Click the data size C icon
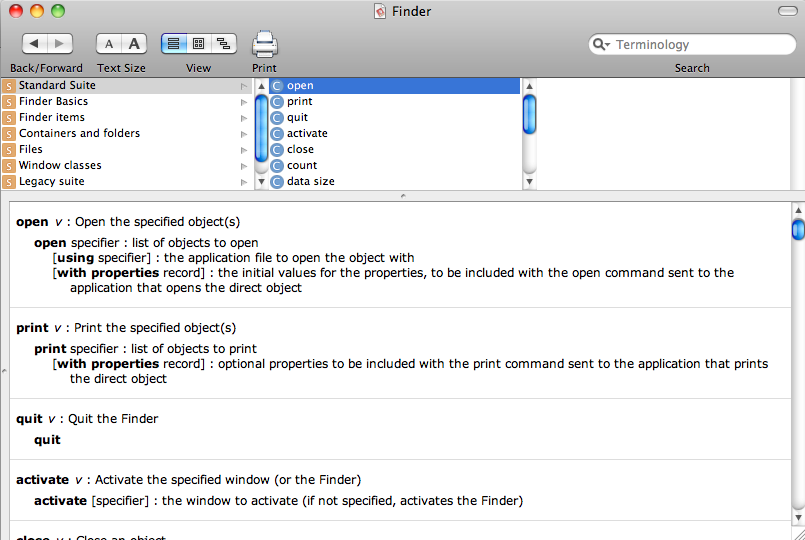 point(277,182)
